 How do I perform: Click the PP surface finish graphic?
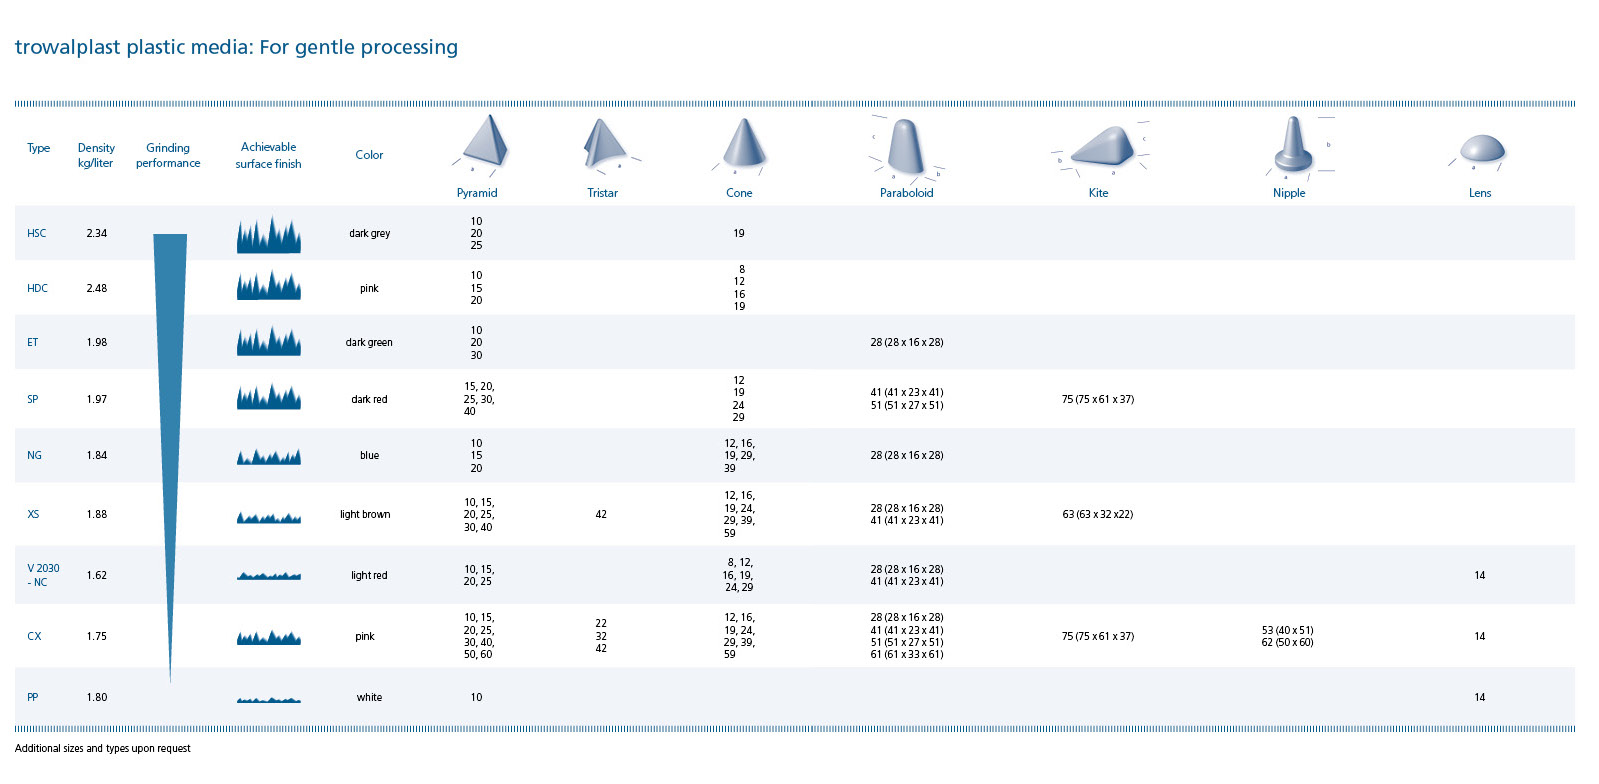(268, 699)
